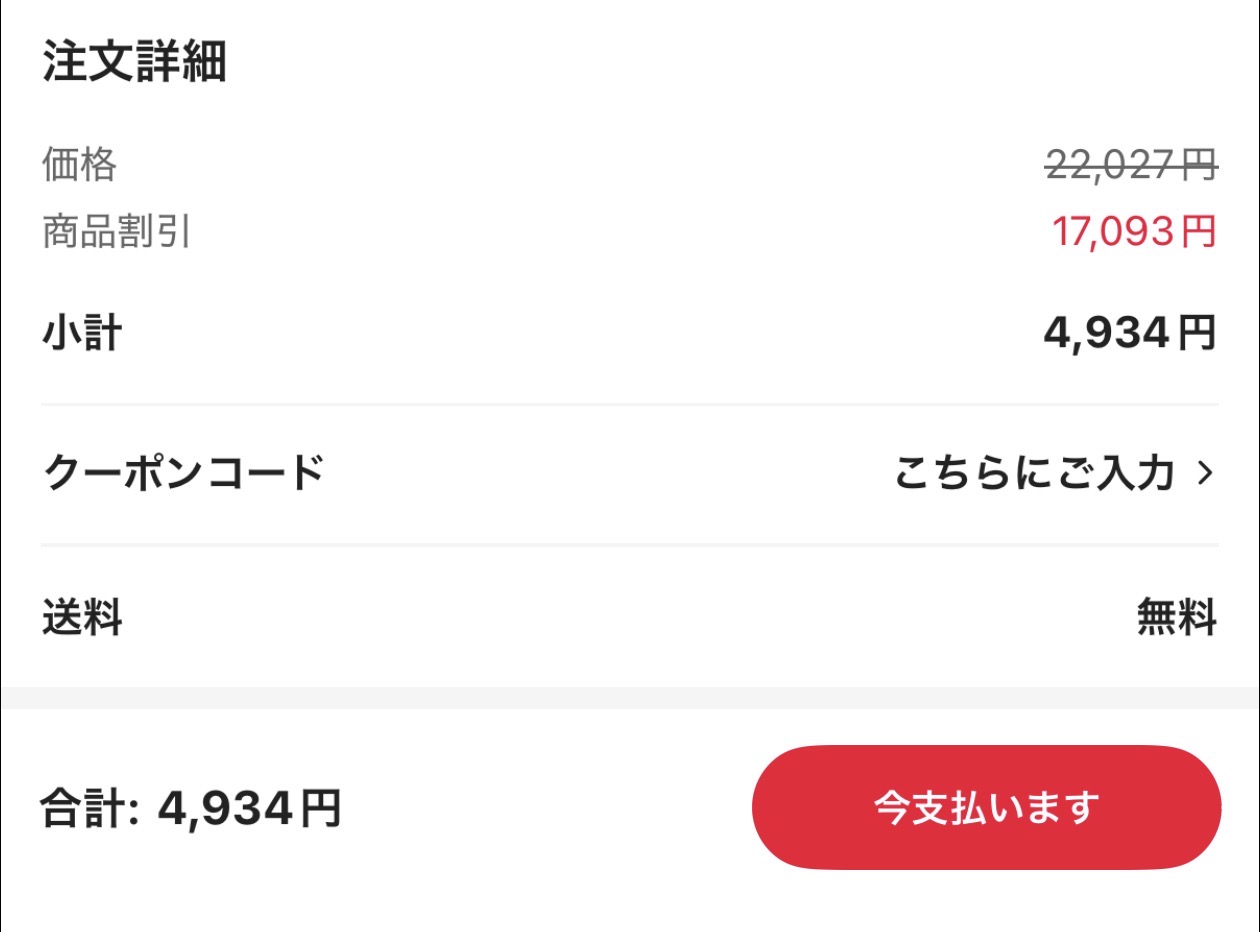Click the divider line below the 小計 row
The height and width of the screenshot is (932, 1260).
click(630, 404)
